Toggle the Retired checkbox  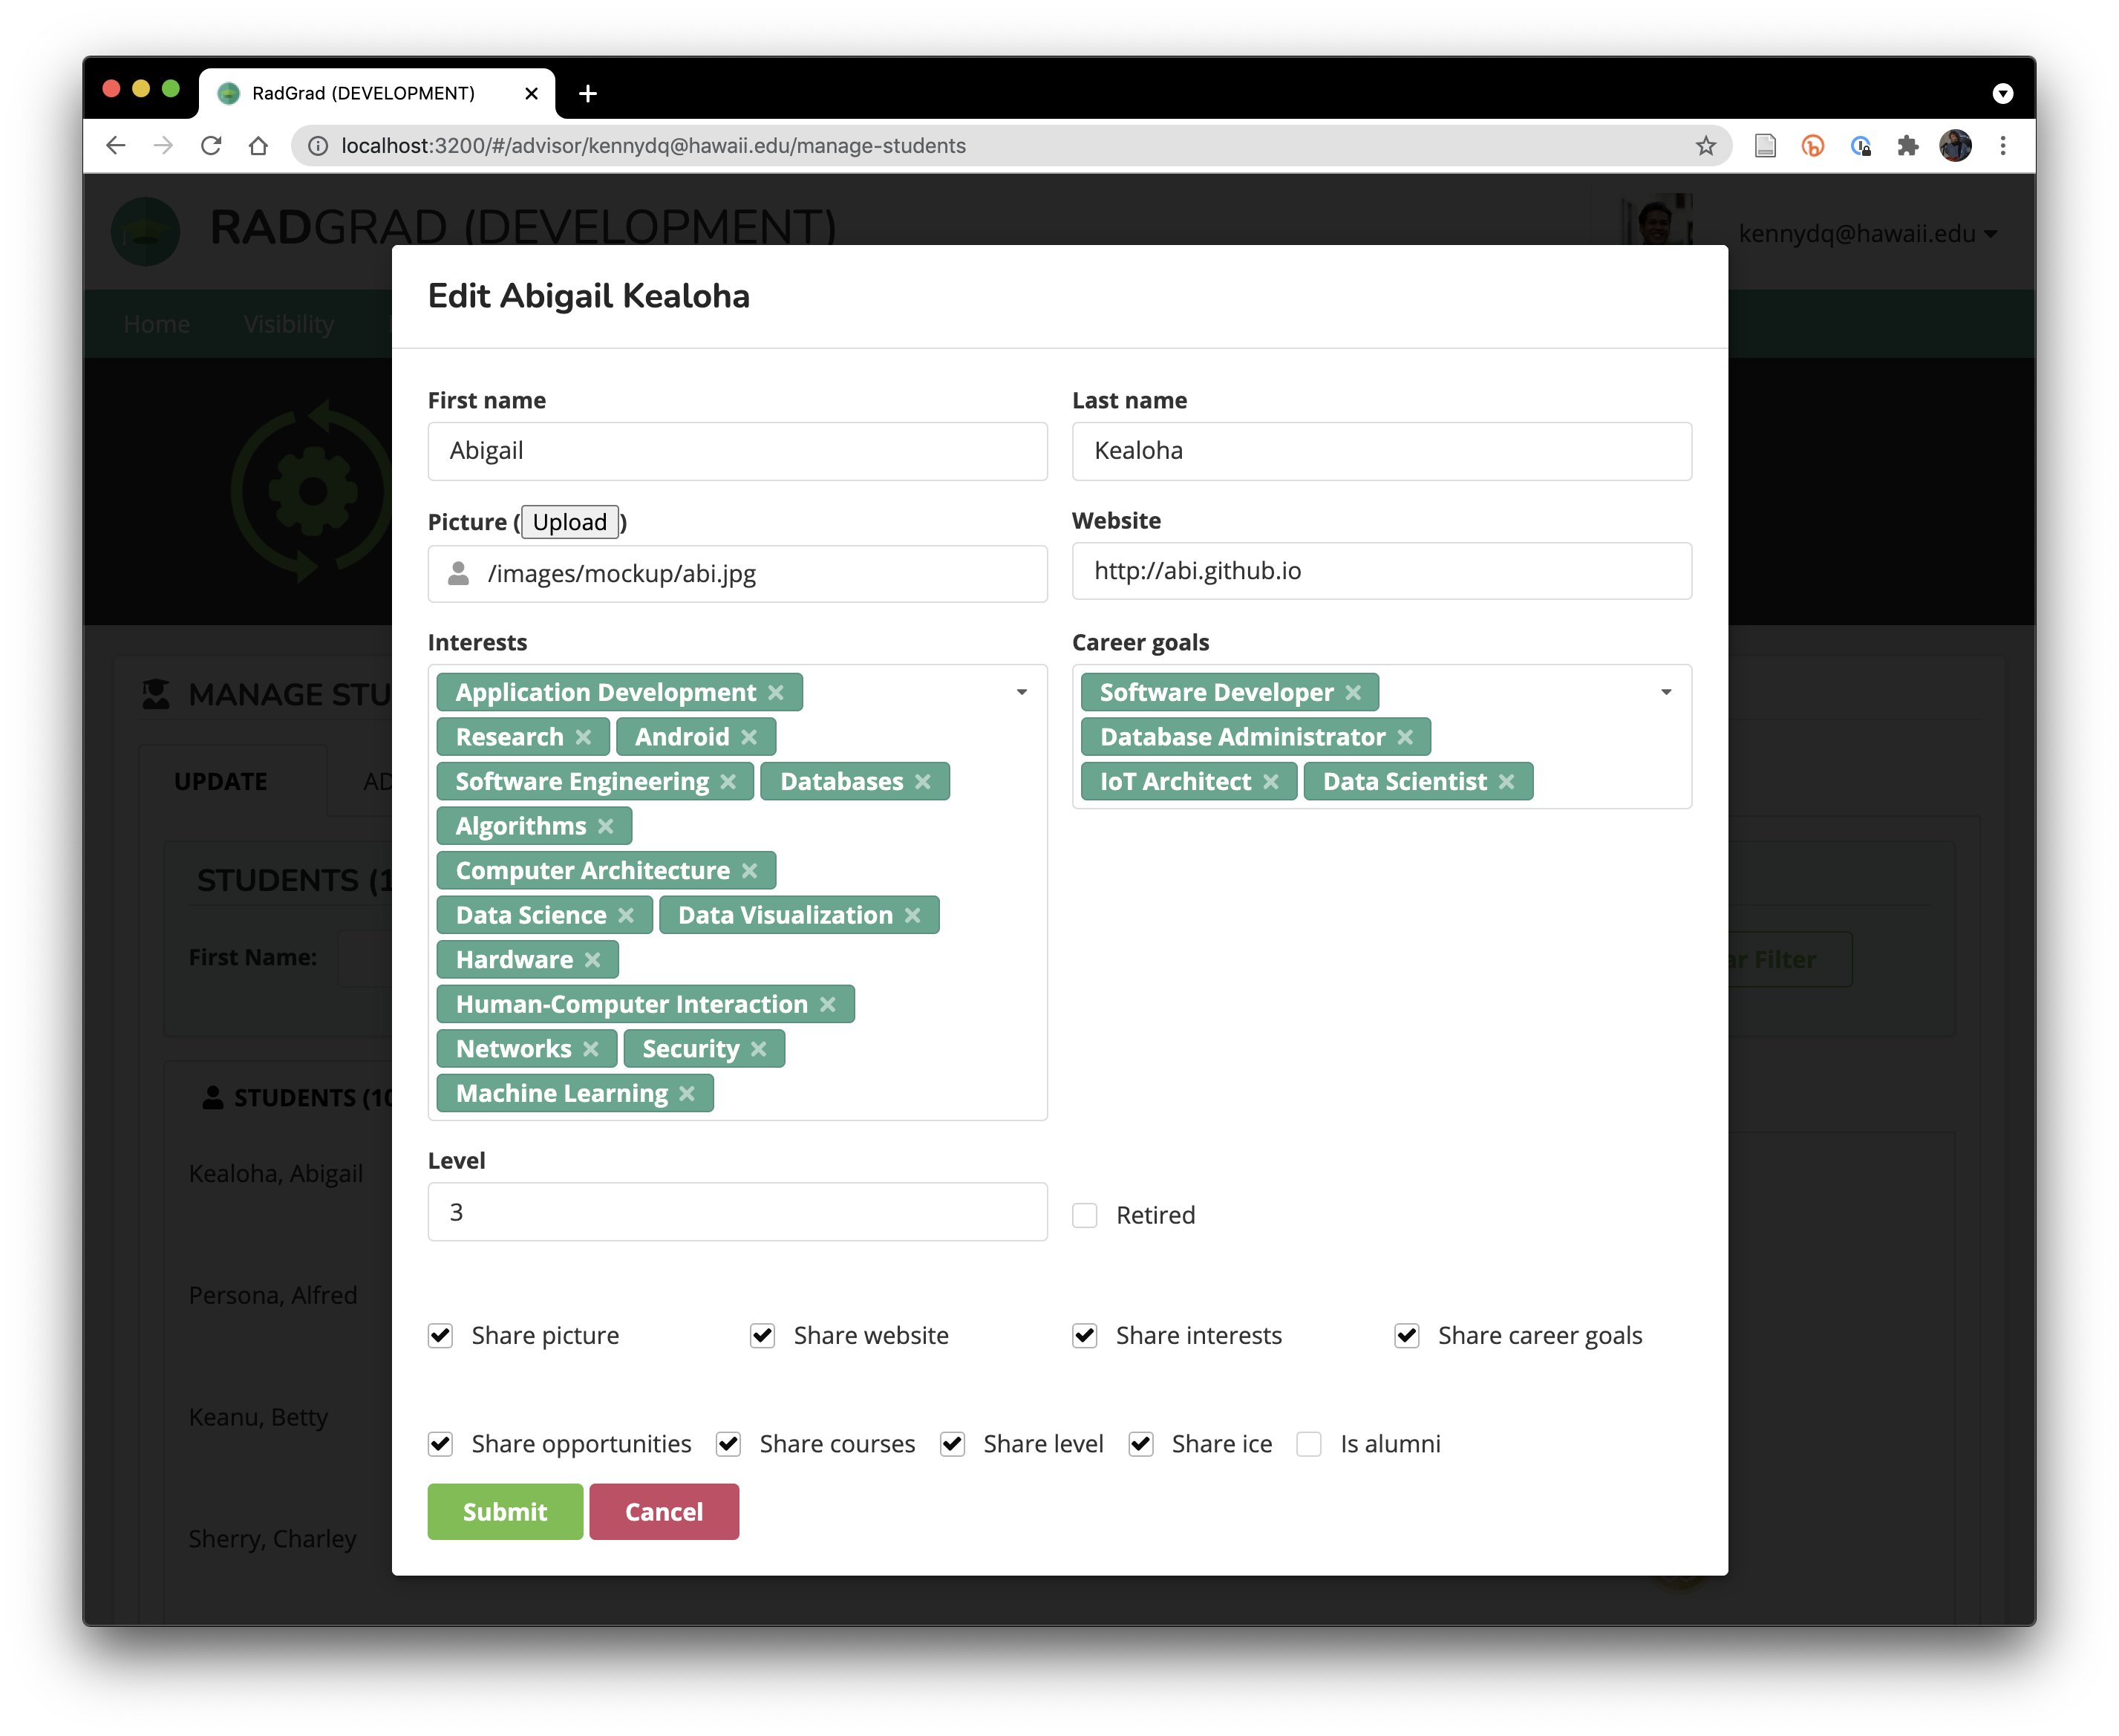(x=1085, y=1216)
